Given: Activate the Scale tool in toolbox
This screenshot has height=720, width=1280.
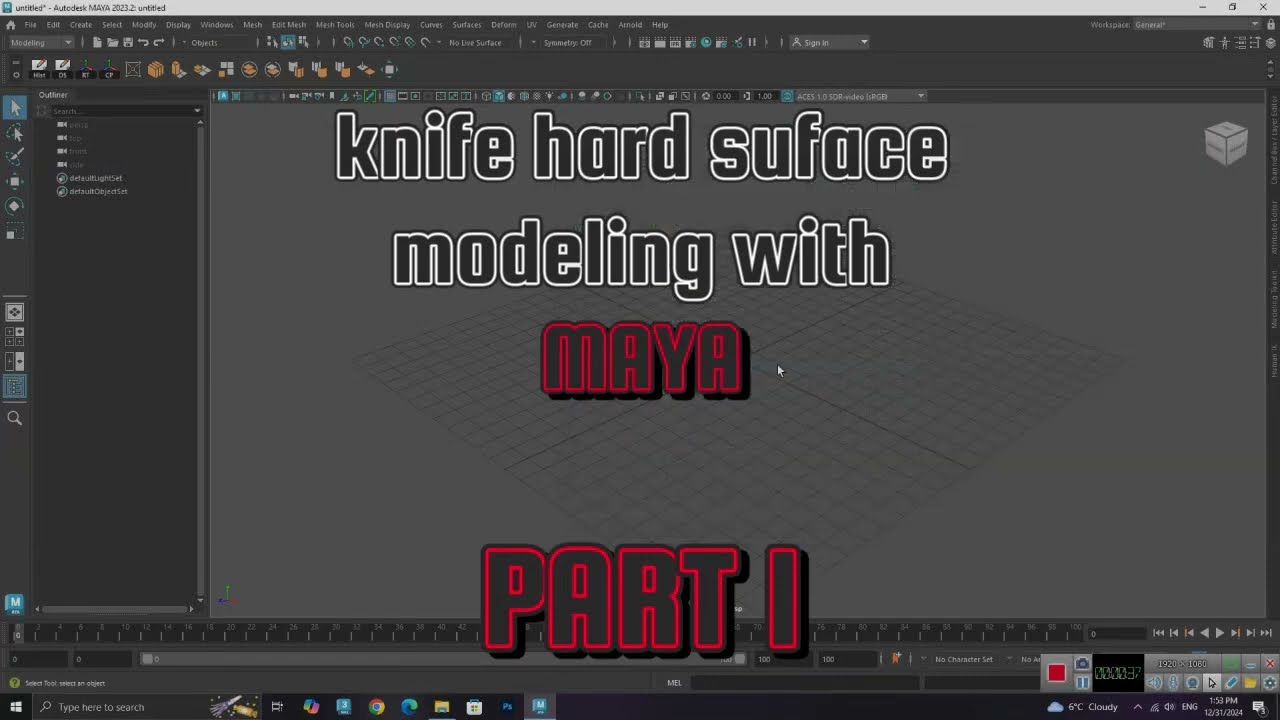Looking at the screenshot, I should [x=14, y=232].
